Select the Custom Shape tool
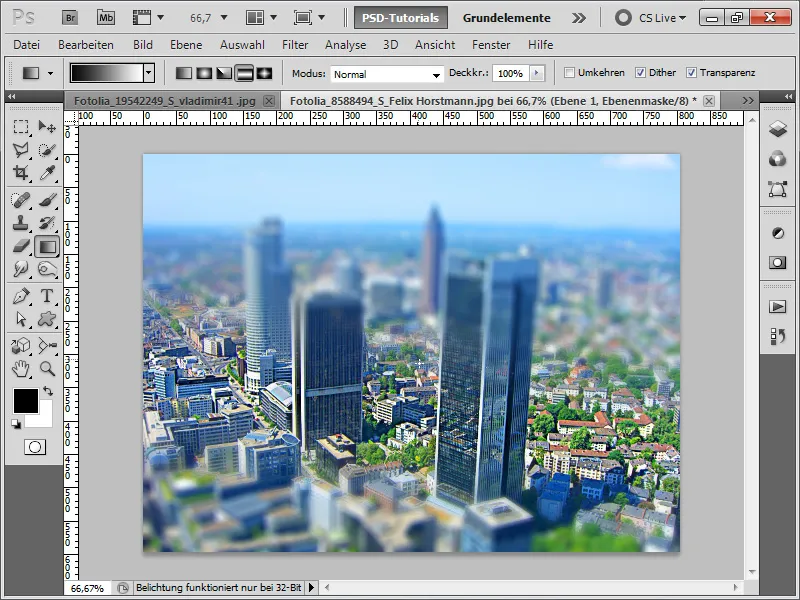This screenshot has width=800, height=600. [x=47, y=319]
